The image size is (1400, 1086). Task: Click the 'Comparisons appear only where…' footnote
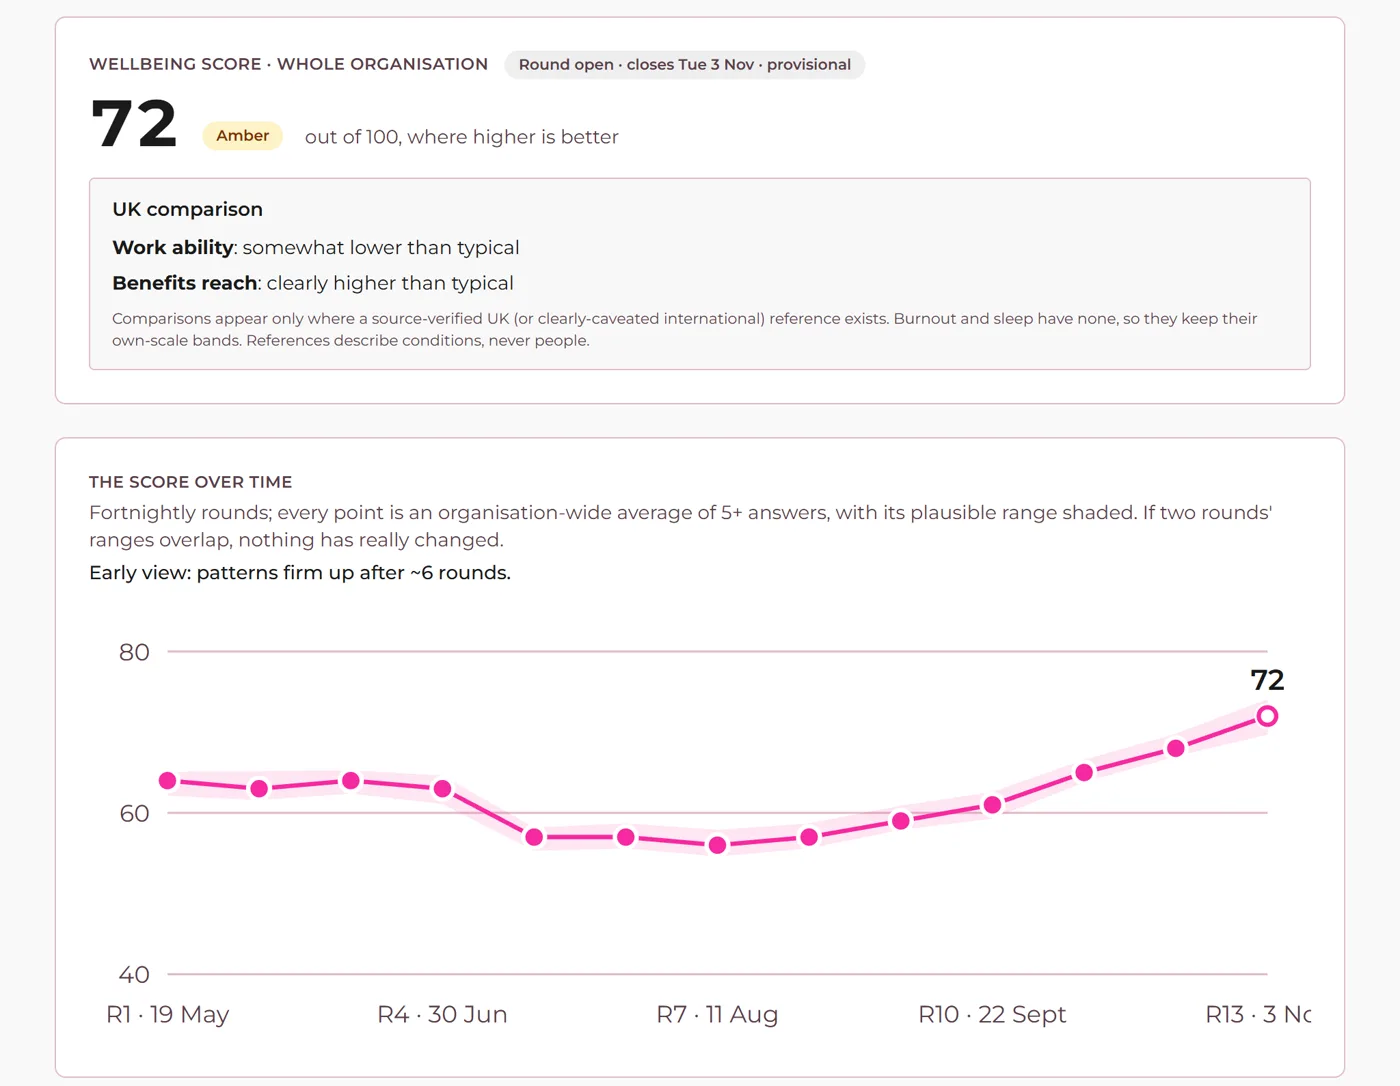click(685, 329)
